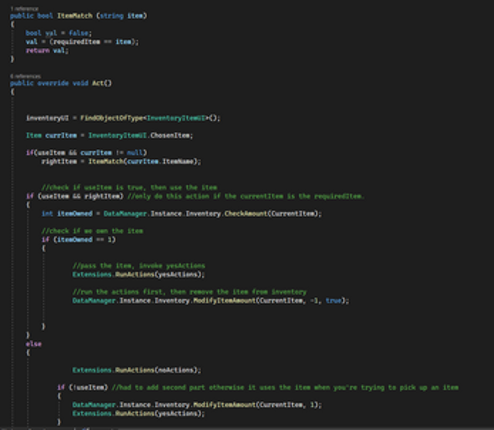Click the last Extensions.RunActions(yesActions) line

click(x=138, y=413)
